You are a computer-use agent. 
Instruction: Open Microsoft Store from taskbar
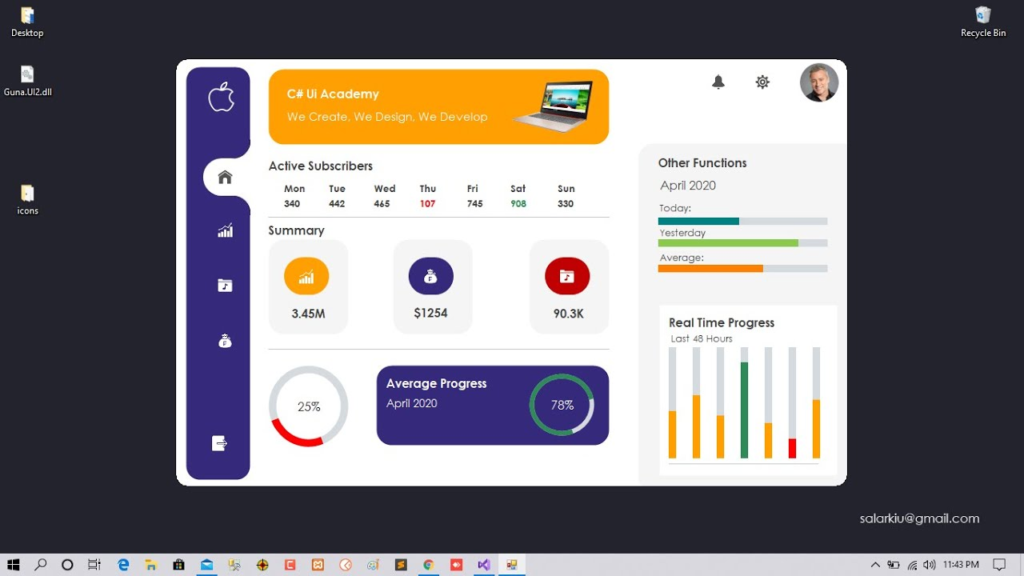[x=178, y=565]
